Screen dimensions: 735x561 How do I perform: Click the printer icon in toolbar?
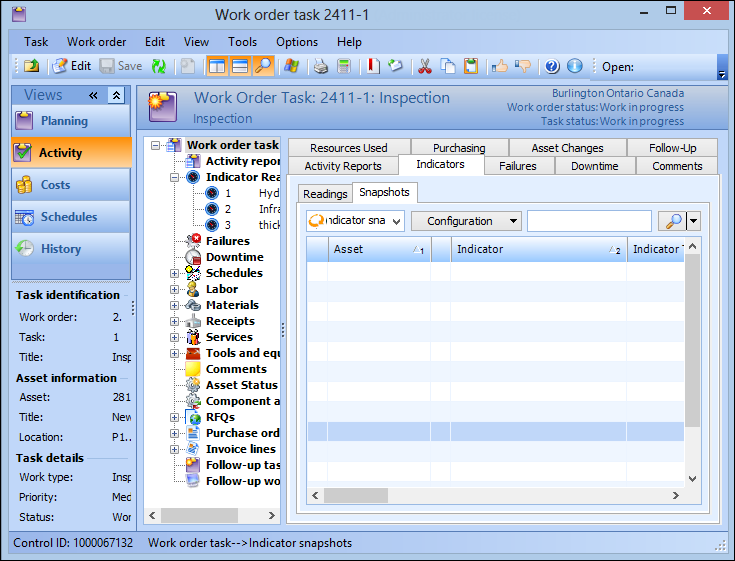pyautogui.click(x=321, y=66)
